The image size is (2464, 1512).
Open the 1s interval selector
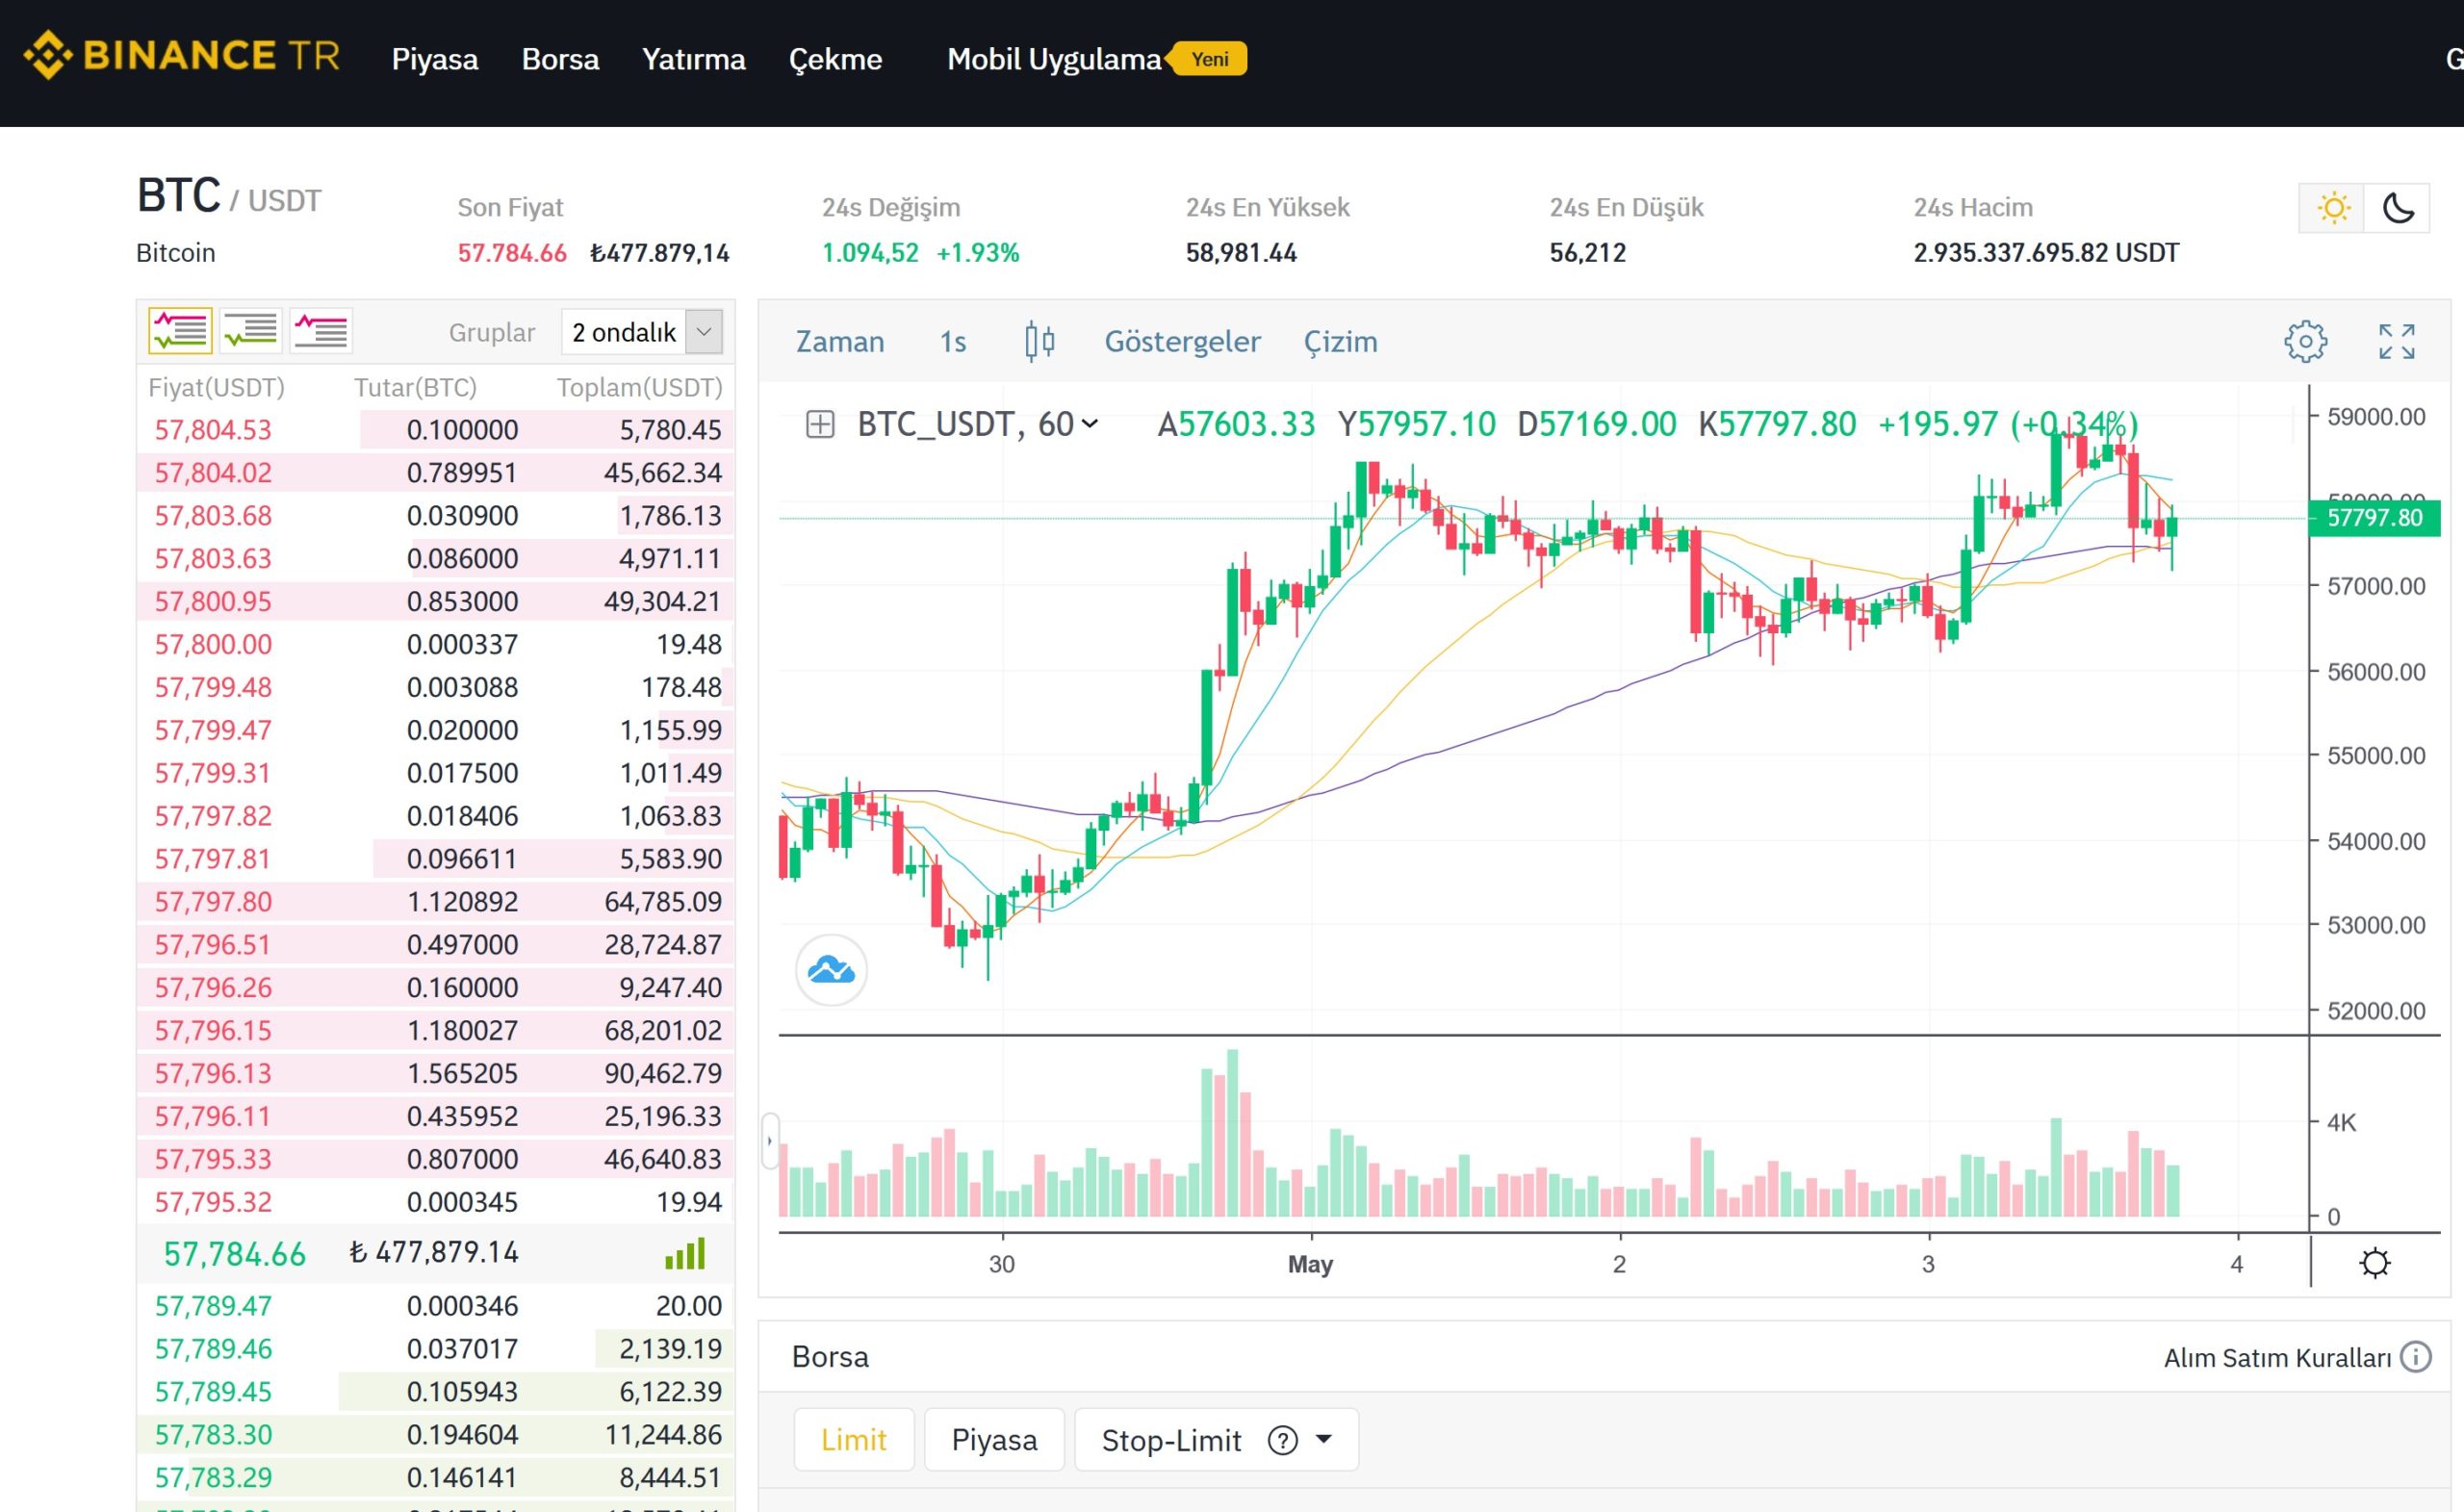coord(952,342)
